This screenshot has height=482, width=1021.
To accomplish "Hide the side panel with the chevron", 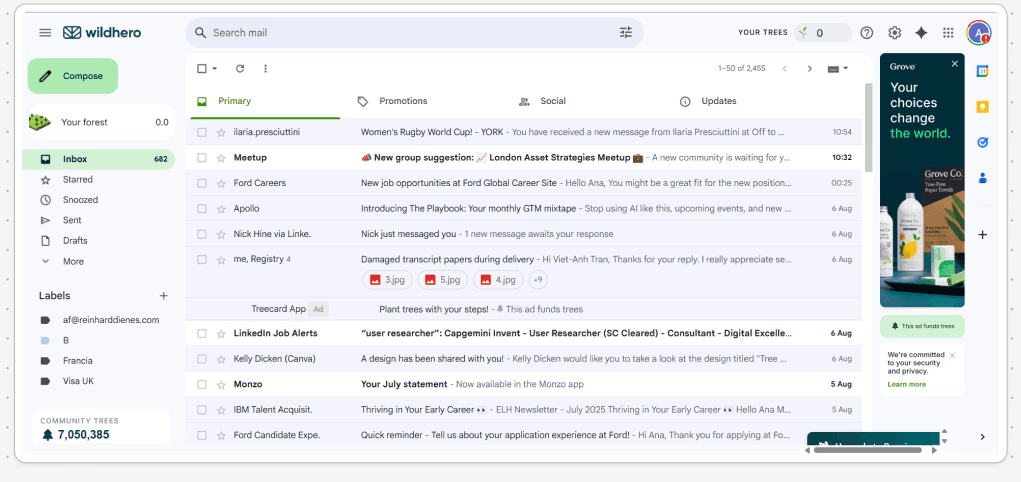I will pyautogui.click(x=983, y=437).
